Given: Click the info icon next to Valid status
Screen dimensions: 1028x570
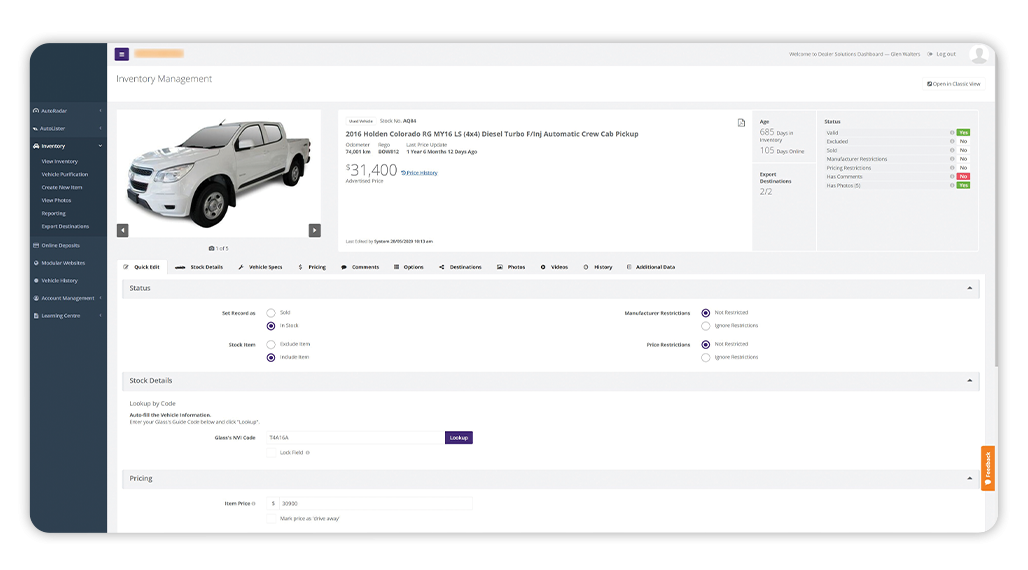Looking at the screenshot, I should (x=952, y=132).
